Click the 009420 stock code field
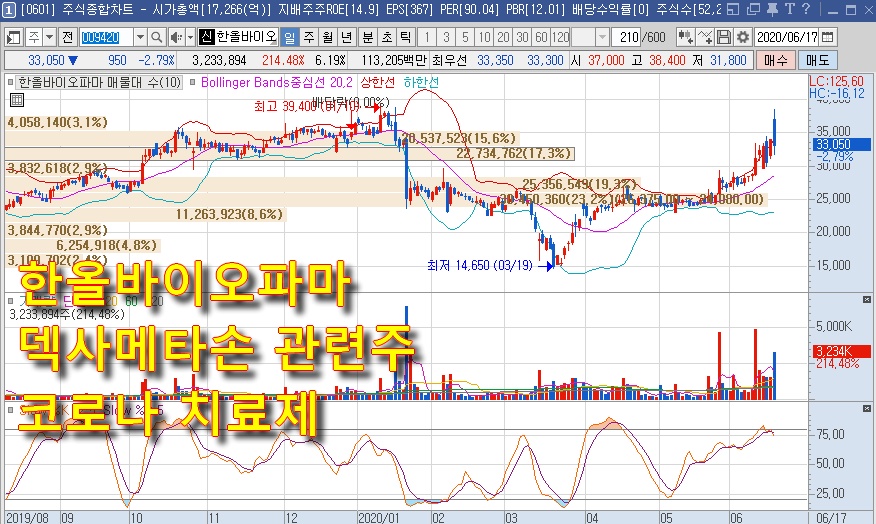The image size is (876, 524). (x=106, y=37)
